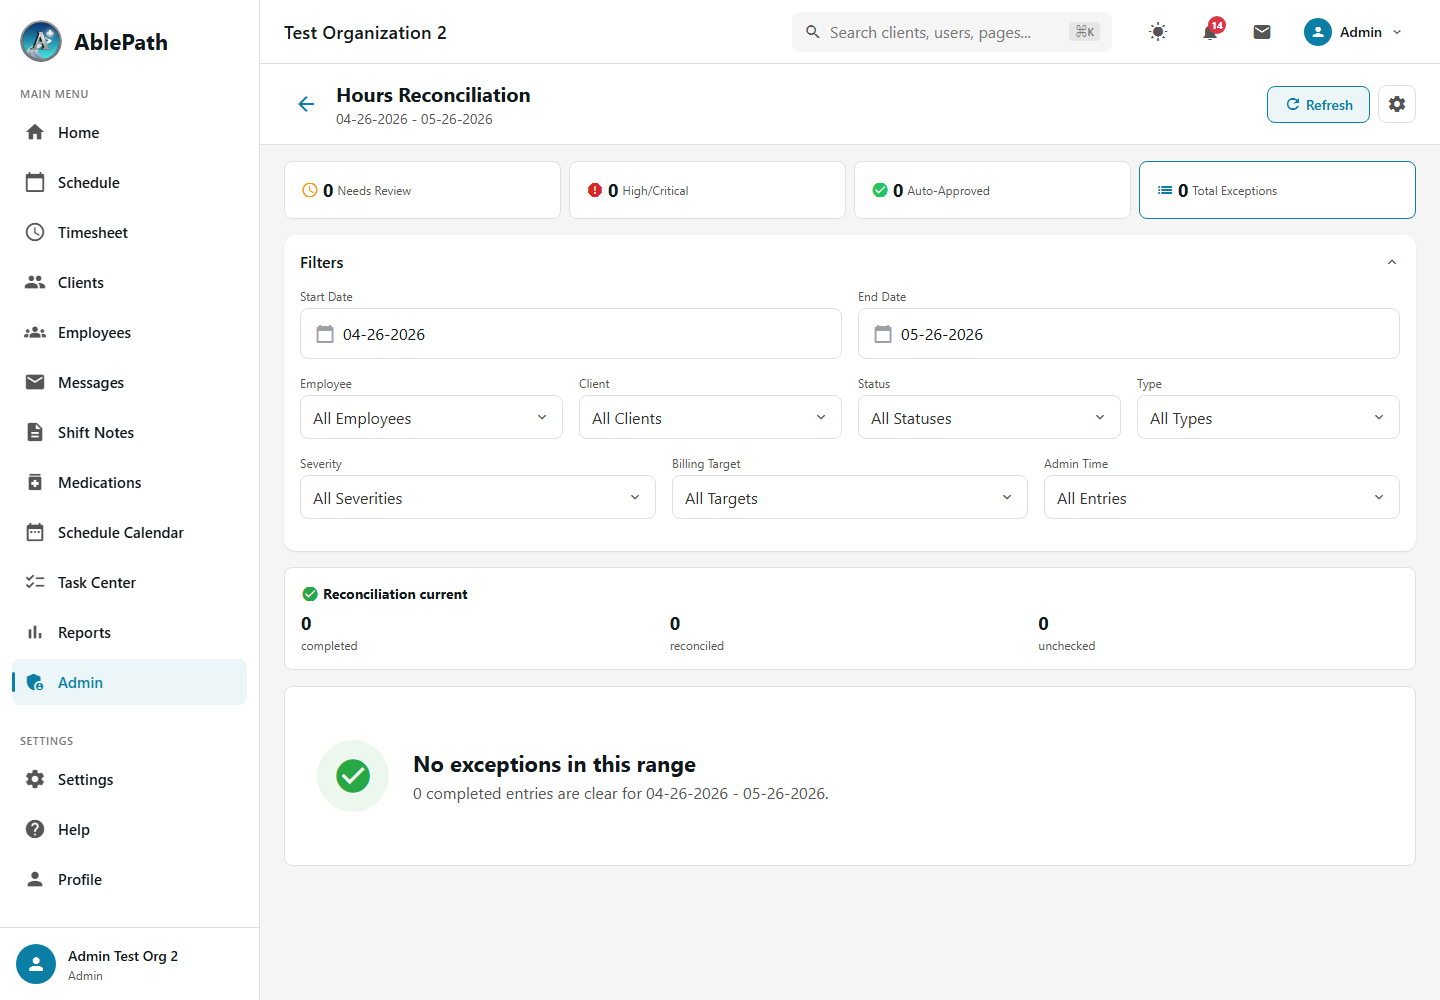1440x1000 pixels.
Task: Click the Settings gear icon in sidebar
Action: (35, 779)
